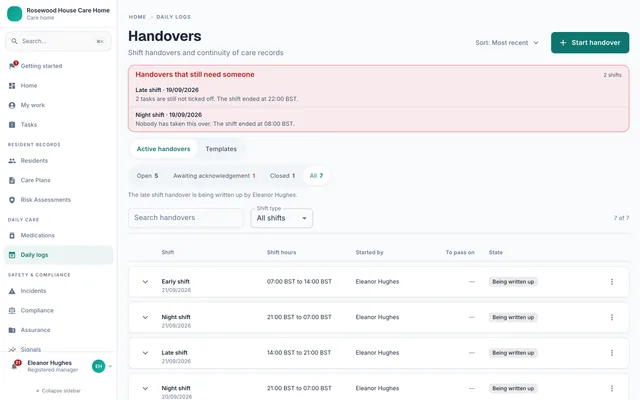640x400 pixels.
Task: Click Being written up badge for Early shift
Action: click(513, 282)
